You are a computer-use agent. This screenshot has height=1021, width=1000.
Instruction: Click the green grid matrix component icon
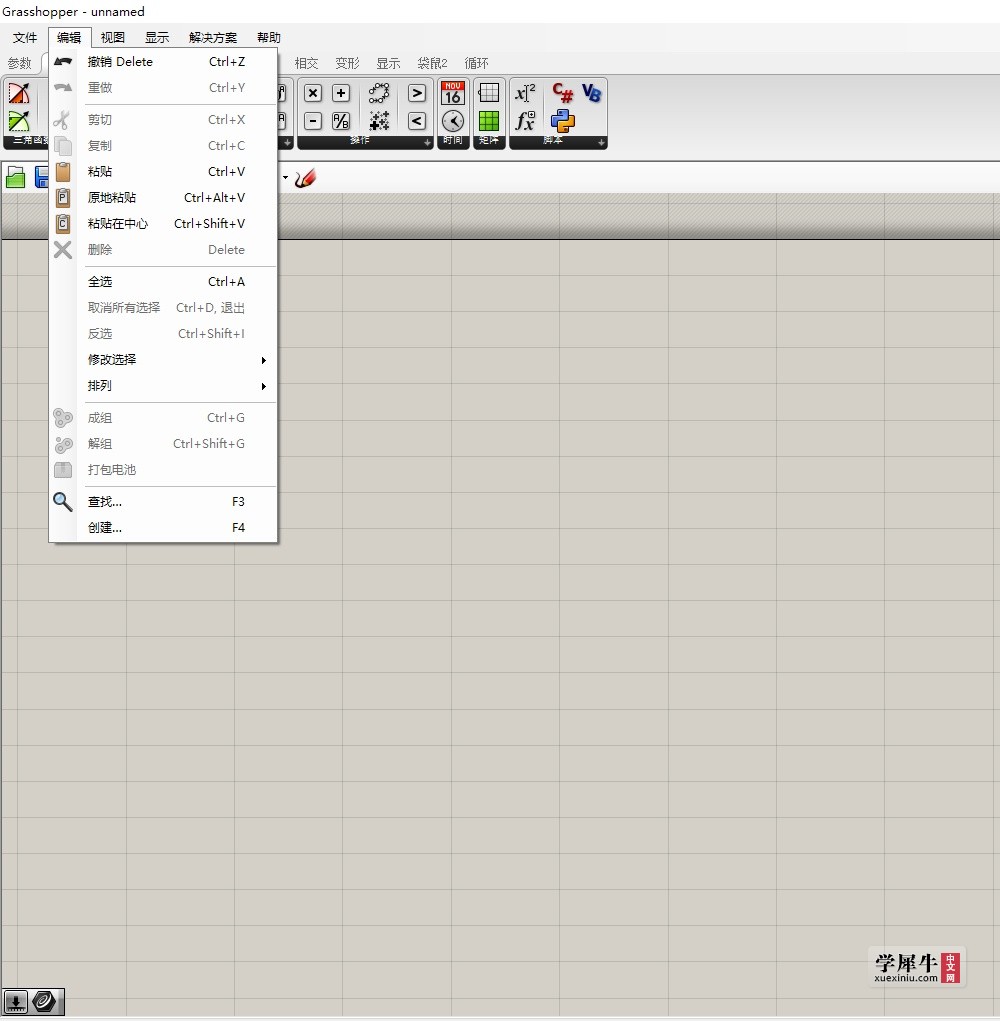tap(489, 121)
